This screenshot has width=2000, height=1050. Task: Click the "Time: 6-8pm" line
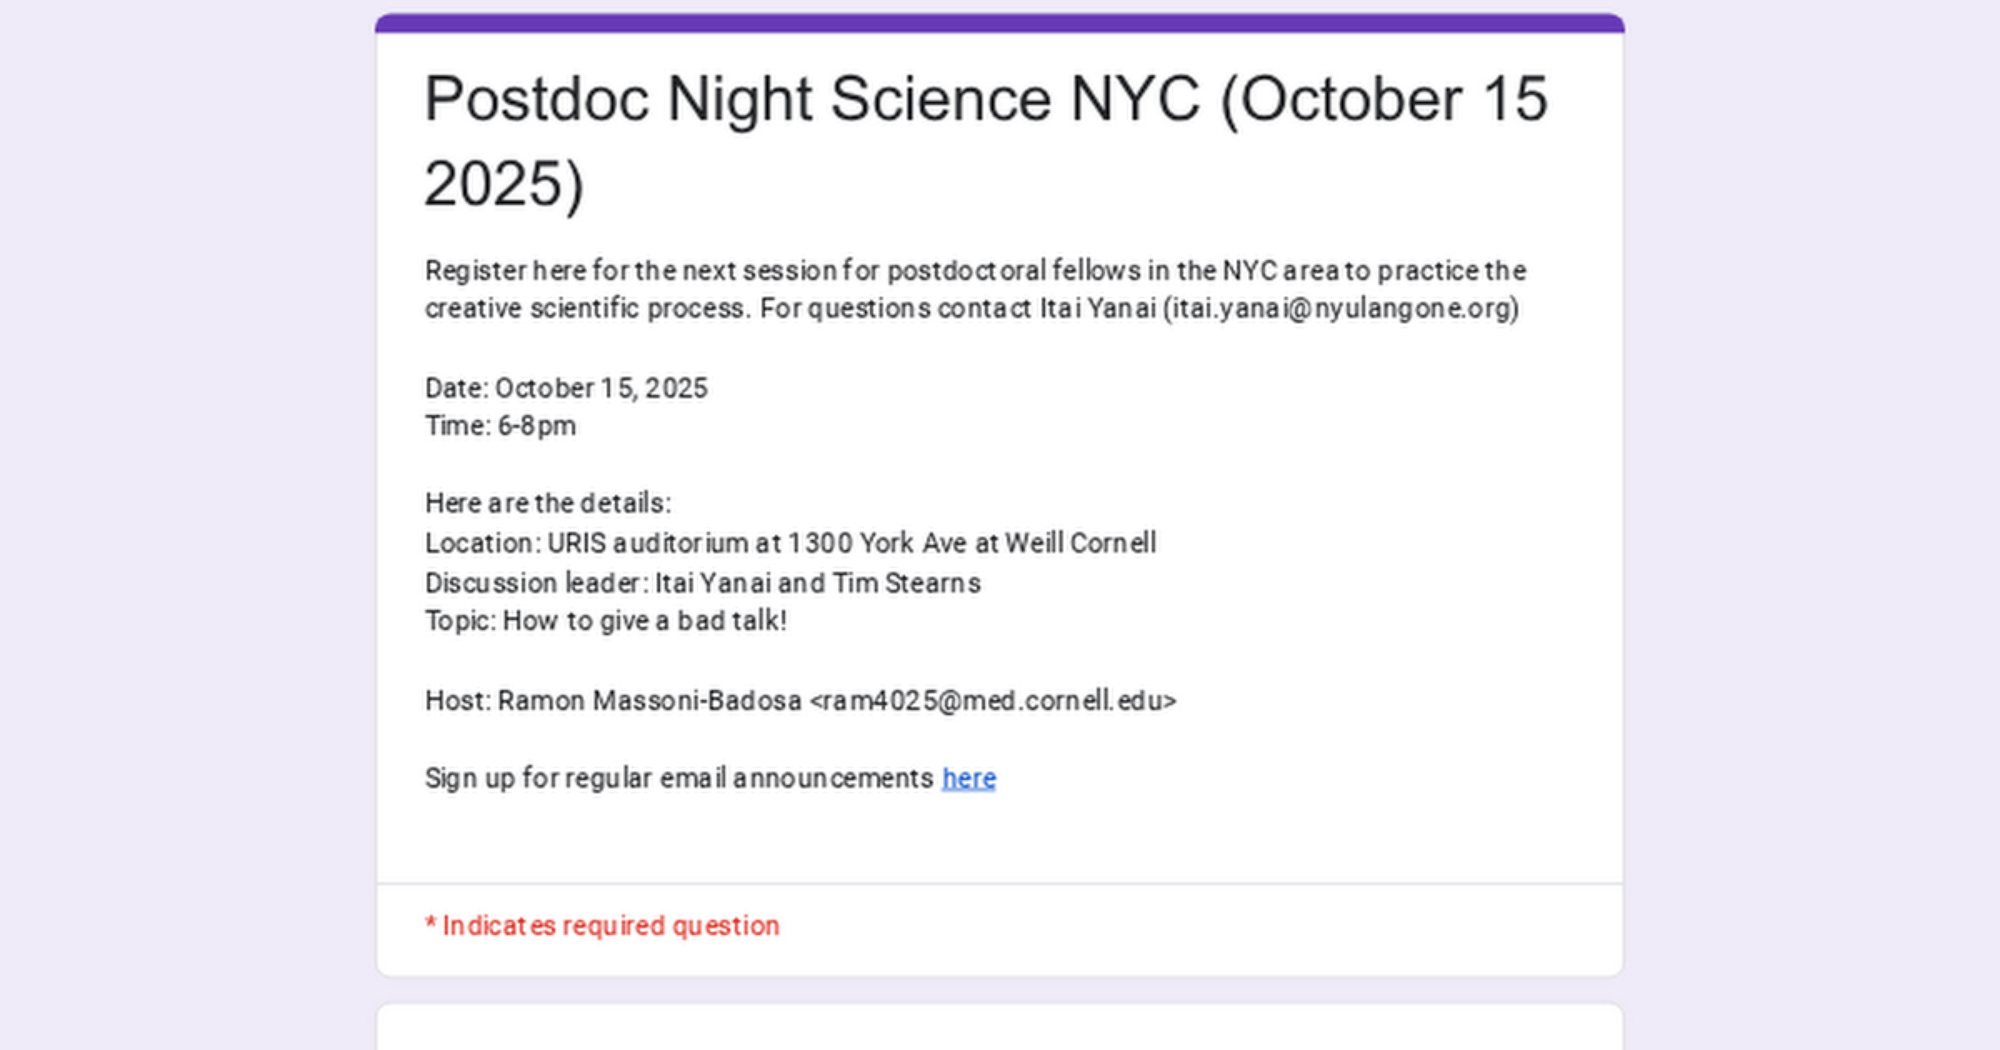500,426
